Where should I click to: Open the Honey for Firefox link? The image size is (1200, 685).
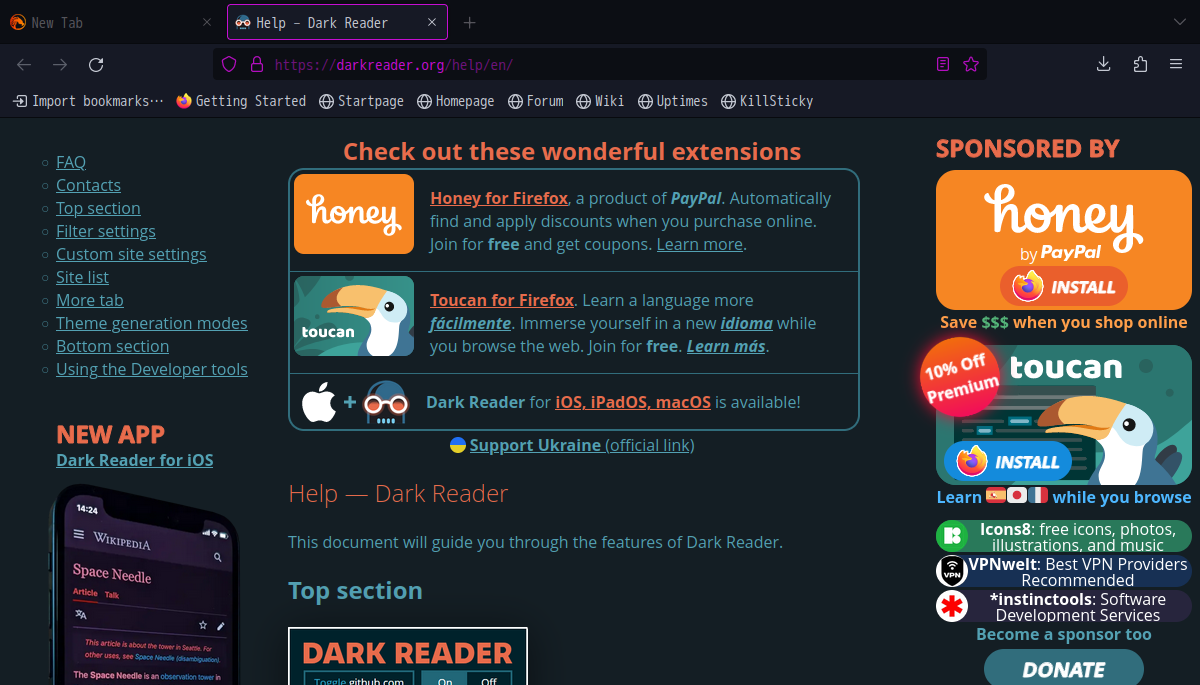pyautogui.click(x=499, y=198)
